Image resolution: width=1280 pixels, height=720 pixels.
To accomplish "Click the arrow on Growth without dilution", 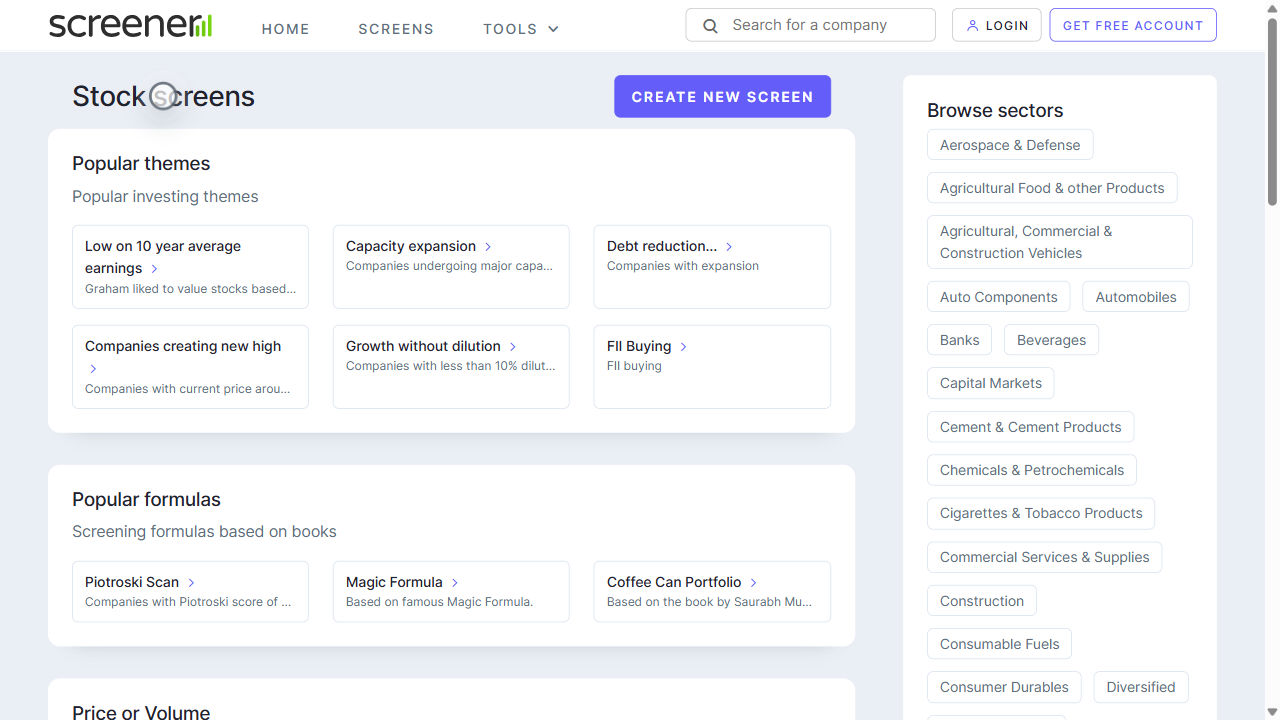I will [x=513, y=346].
